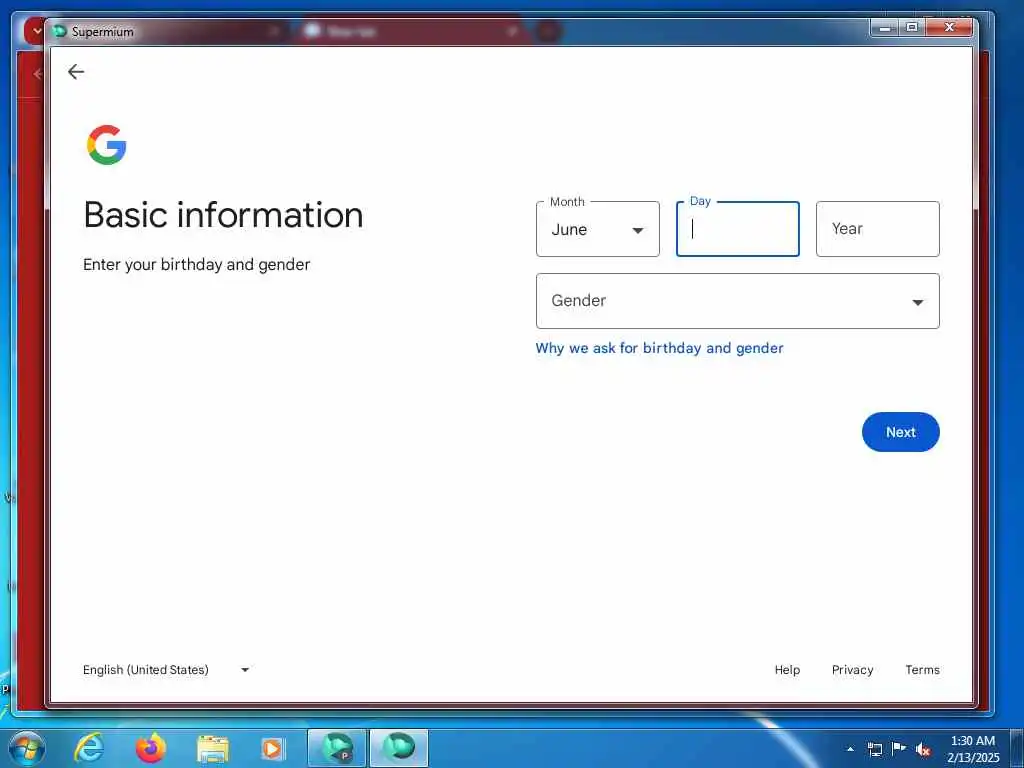Switch to first Supermium taskbar window
Screen dimensions: 1024x768
point(337,748)
